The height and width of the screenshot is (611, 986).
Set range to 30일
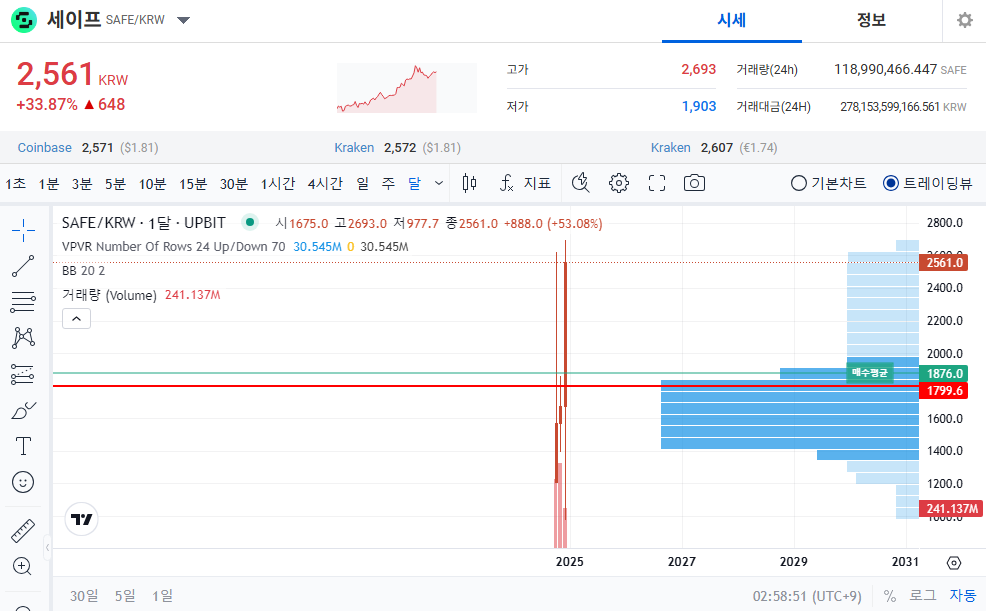[x=84, y=596]
